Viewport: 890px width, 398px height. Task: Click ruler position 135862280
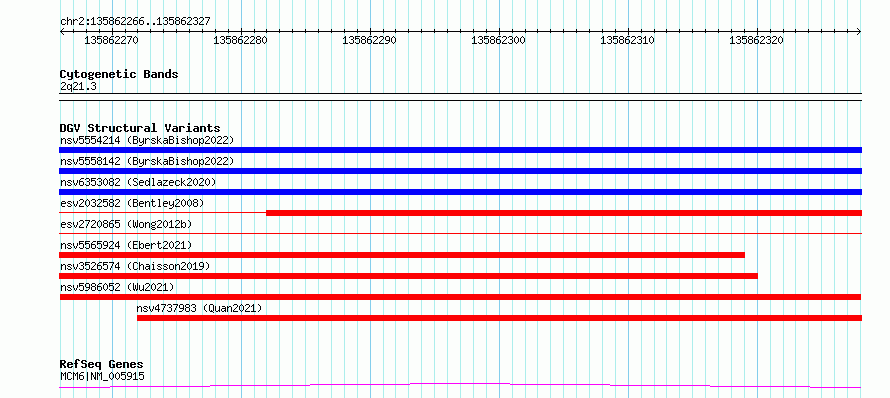click(x=241, y=41)
